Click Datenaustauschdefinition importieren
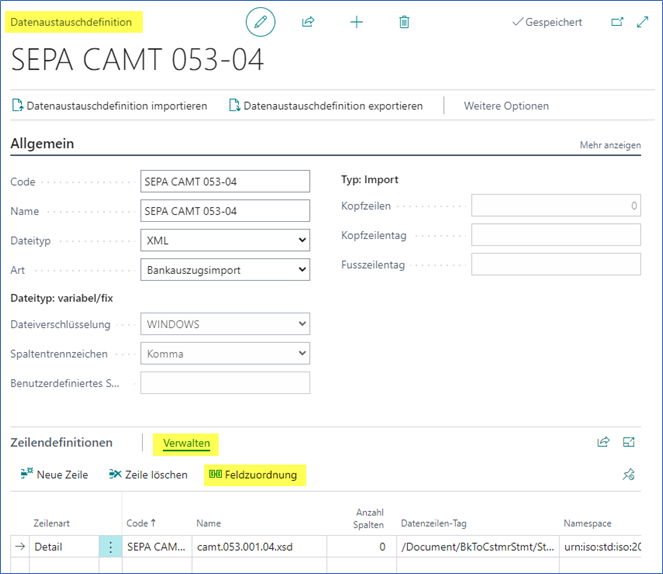663x574 pixels. (110, 106)
